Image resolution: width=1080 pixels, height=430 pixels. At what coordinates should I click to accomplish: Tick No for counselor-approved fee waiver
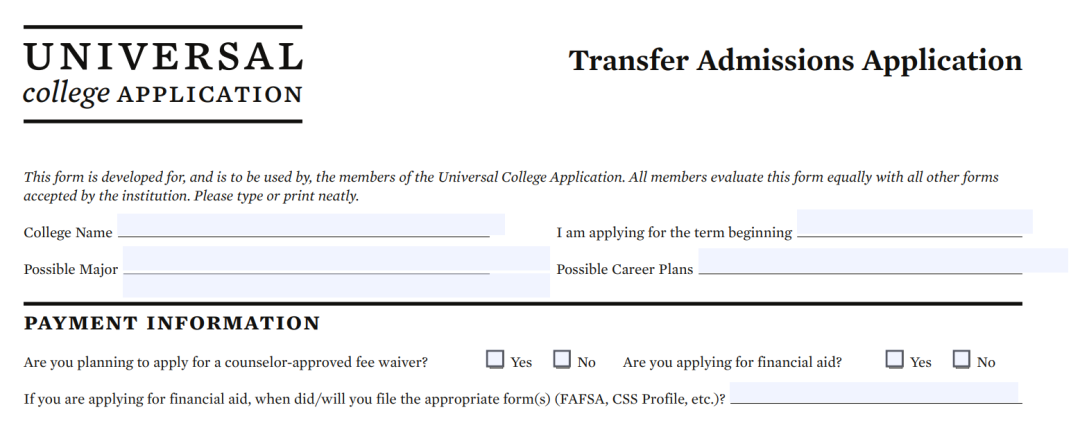562,359
